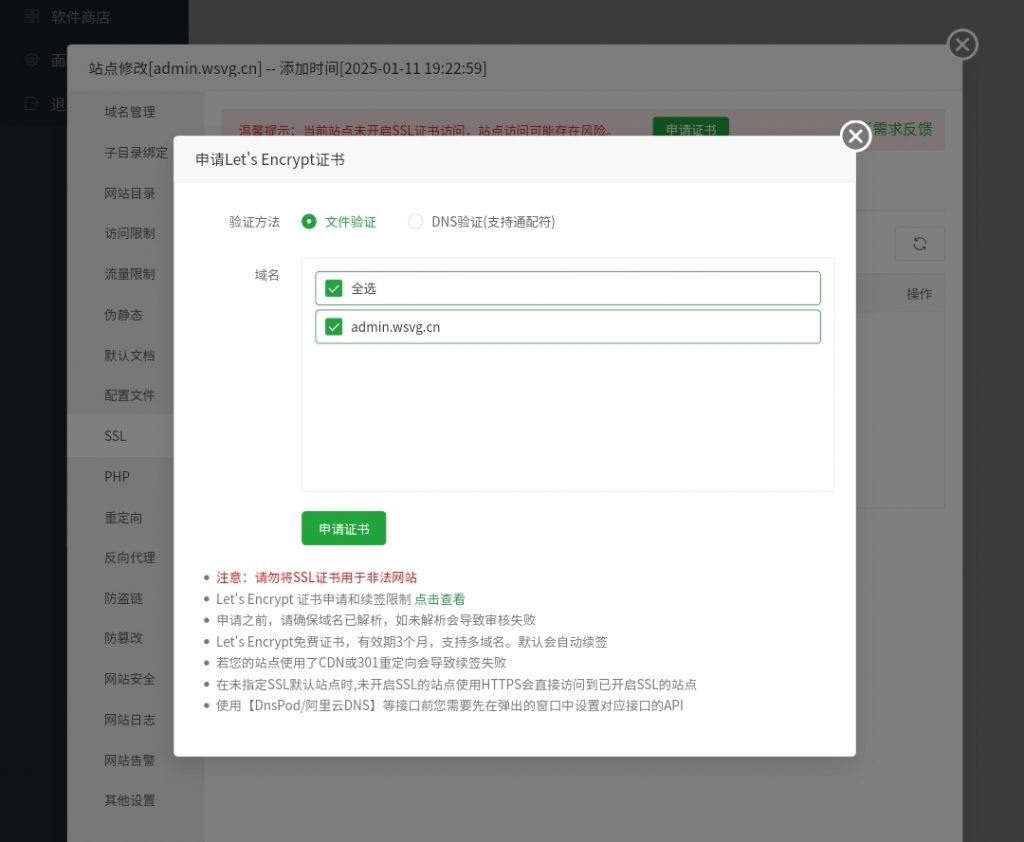Toggle the 全选 checkbox
The width and height of the screenshot is (1024, 842).
pyautogui.click(x=334, y=288)
